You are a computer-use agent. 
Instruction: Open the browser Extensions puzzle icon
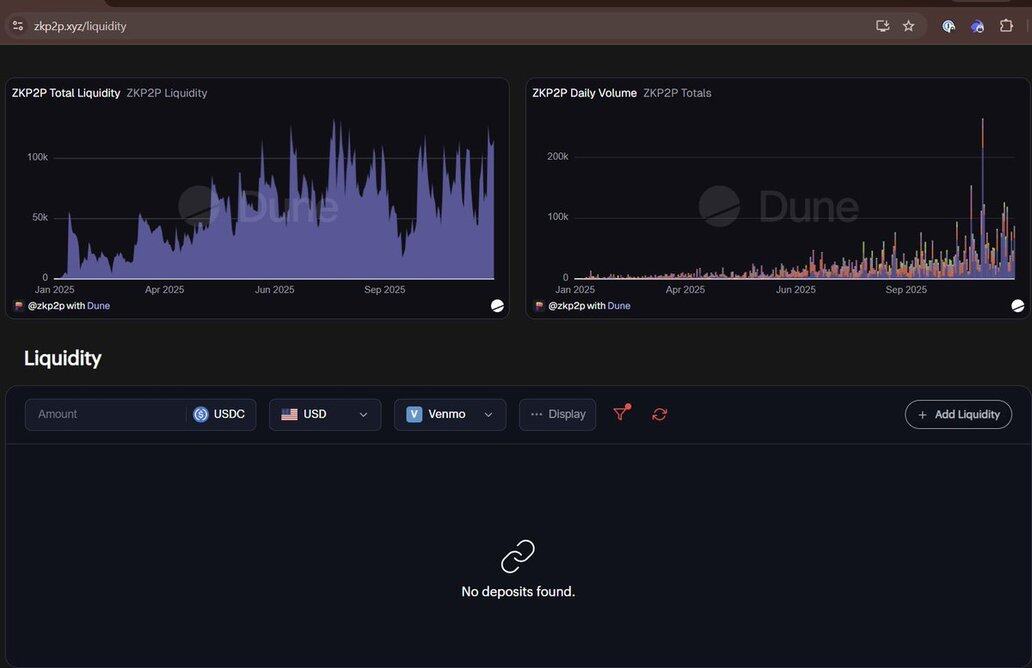click(1006, 26)
